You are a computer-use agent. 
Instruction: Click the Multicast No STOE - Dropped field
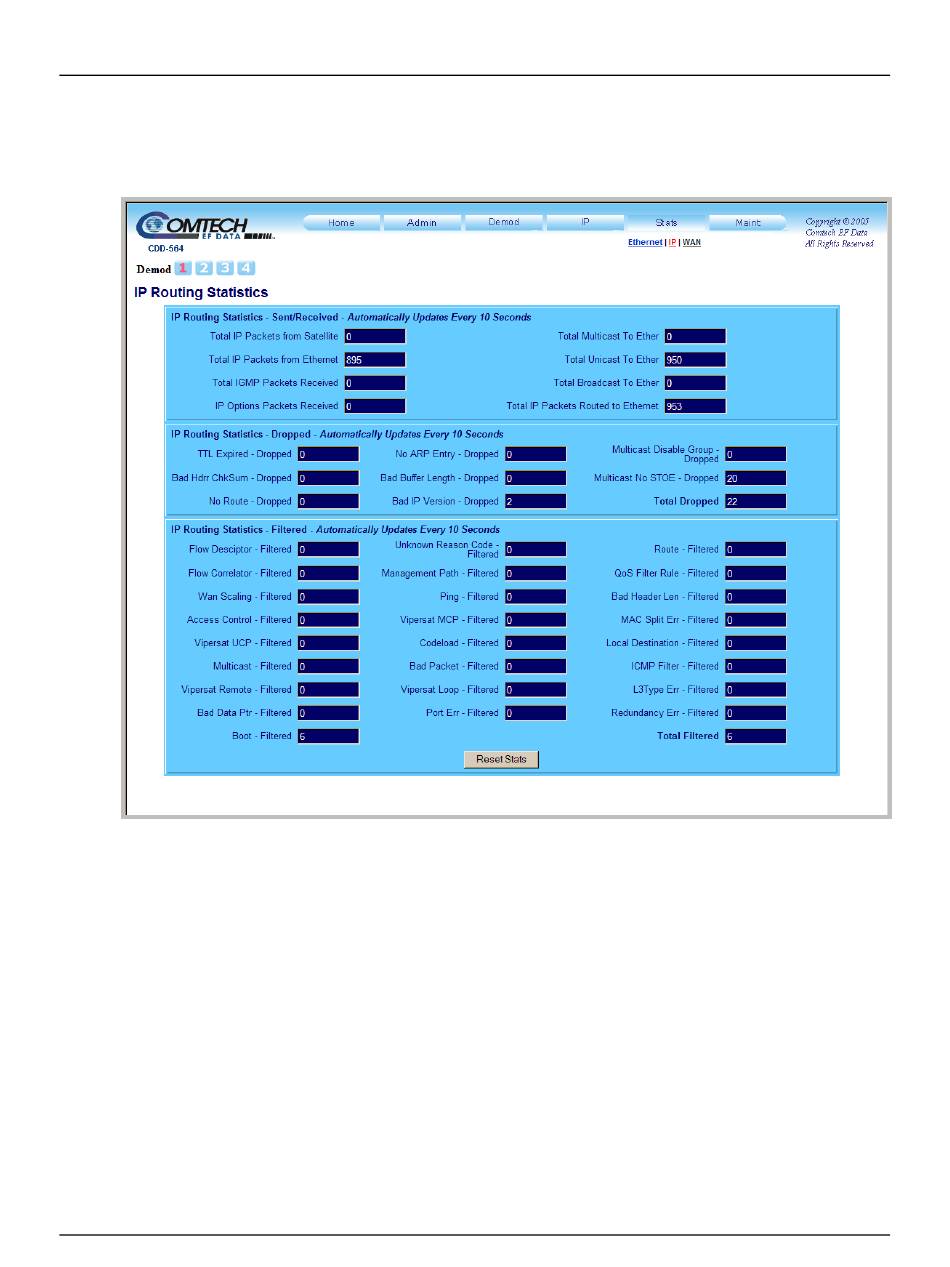pyautogui.click(x=755, y=478)
